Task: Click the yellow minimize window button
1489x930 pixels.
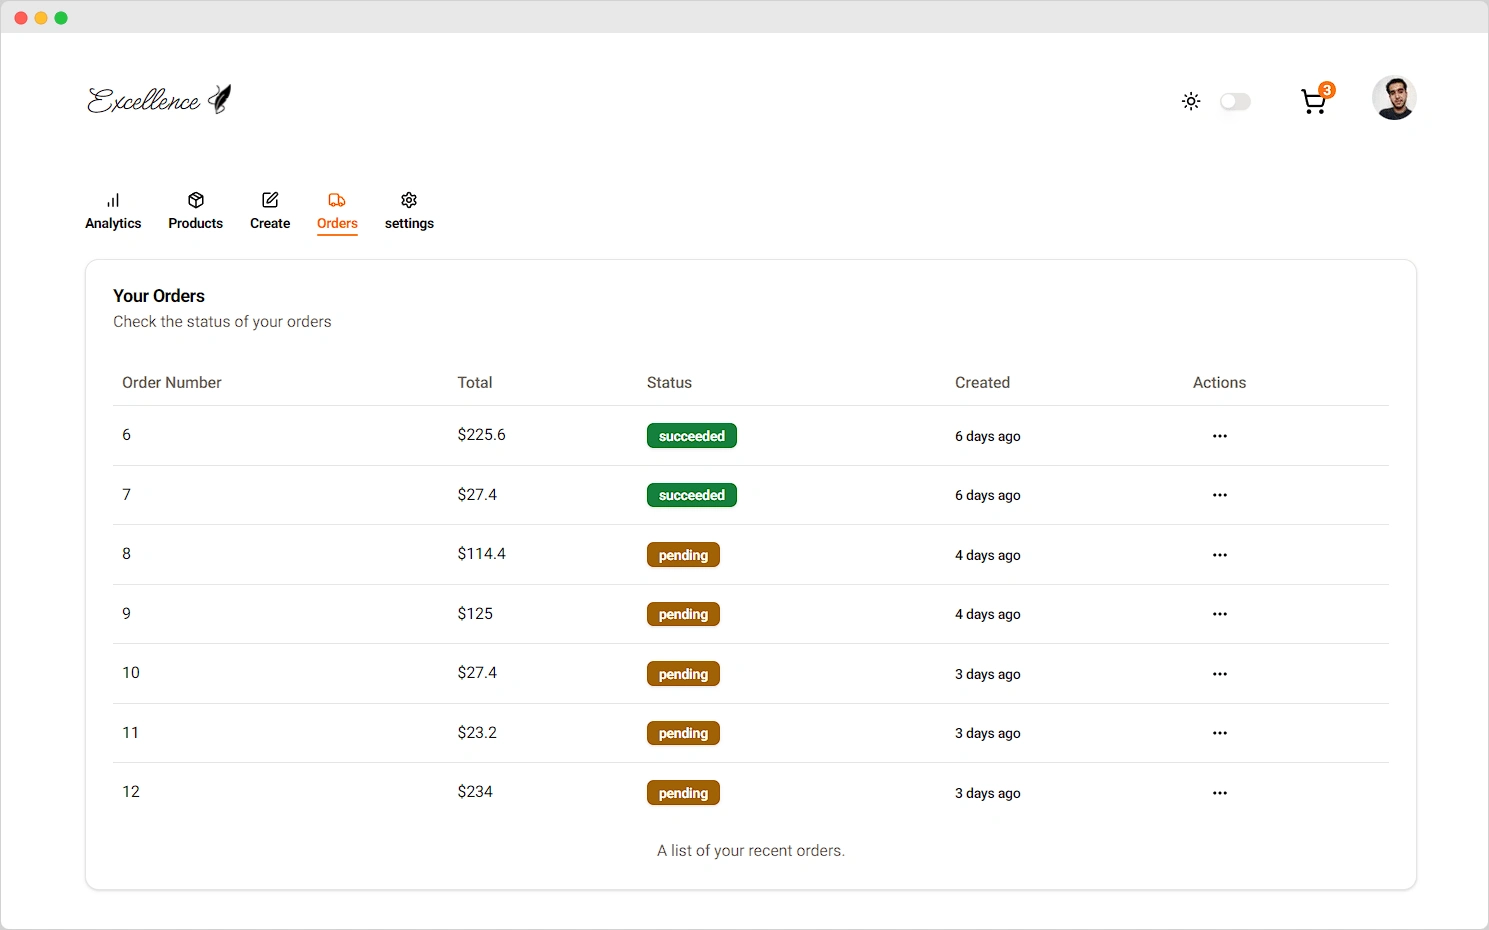Action: (x=41, y=18)
